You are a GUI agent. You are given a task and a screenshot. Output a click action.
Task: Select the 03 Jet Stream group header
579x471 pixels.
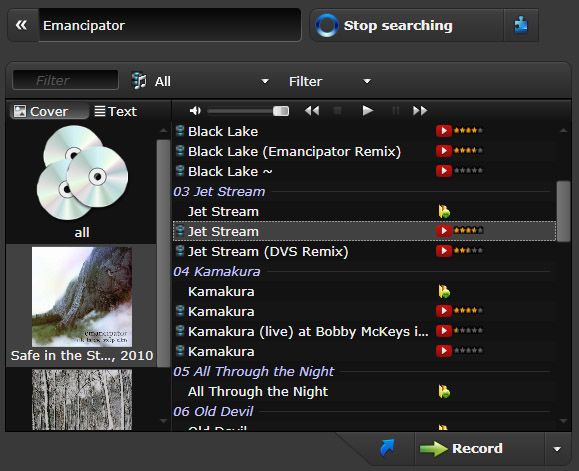pyautogui.click(x=219, y=191)
